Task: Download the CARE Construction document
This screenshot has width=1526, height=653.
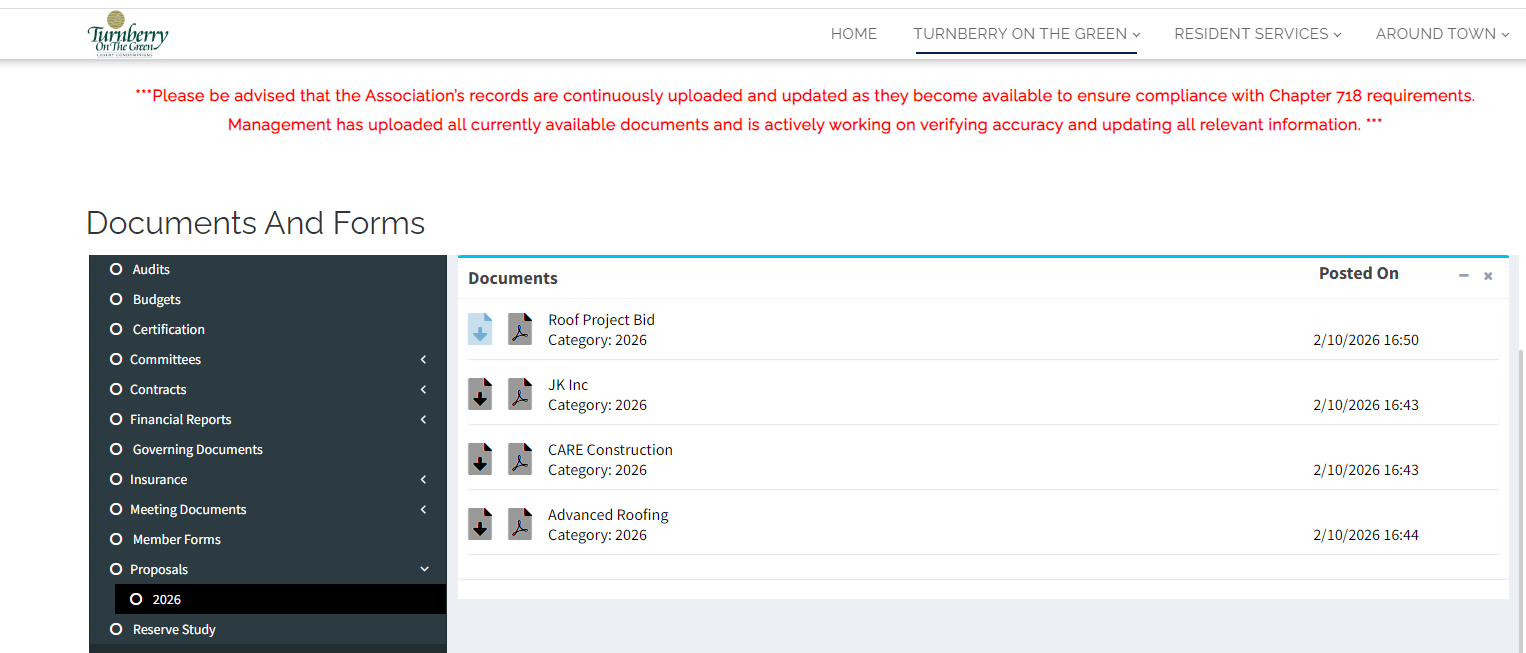Action: pyautogui.click(x=480, y=459)
